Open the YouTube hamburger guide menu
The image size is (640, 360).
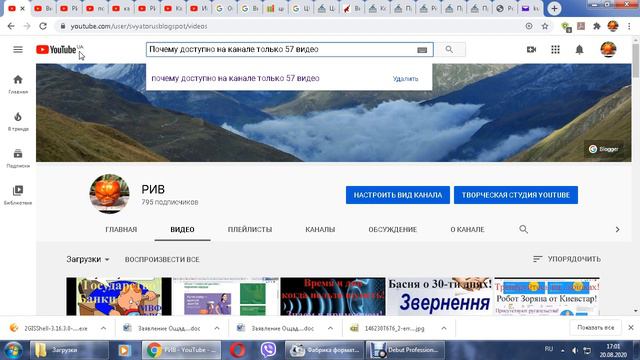pos(18,49)
